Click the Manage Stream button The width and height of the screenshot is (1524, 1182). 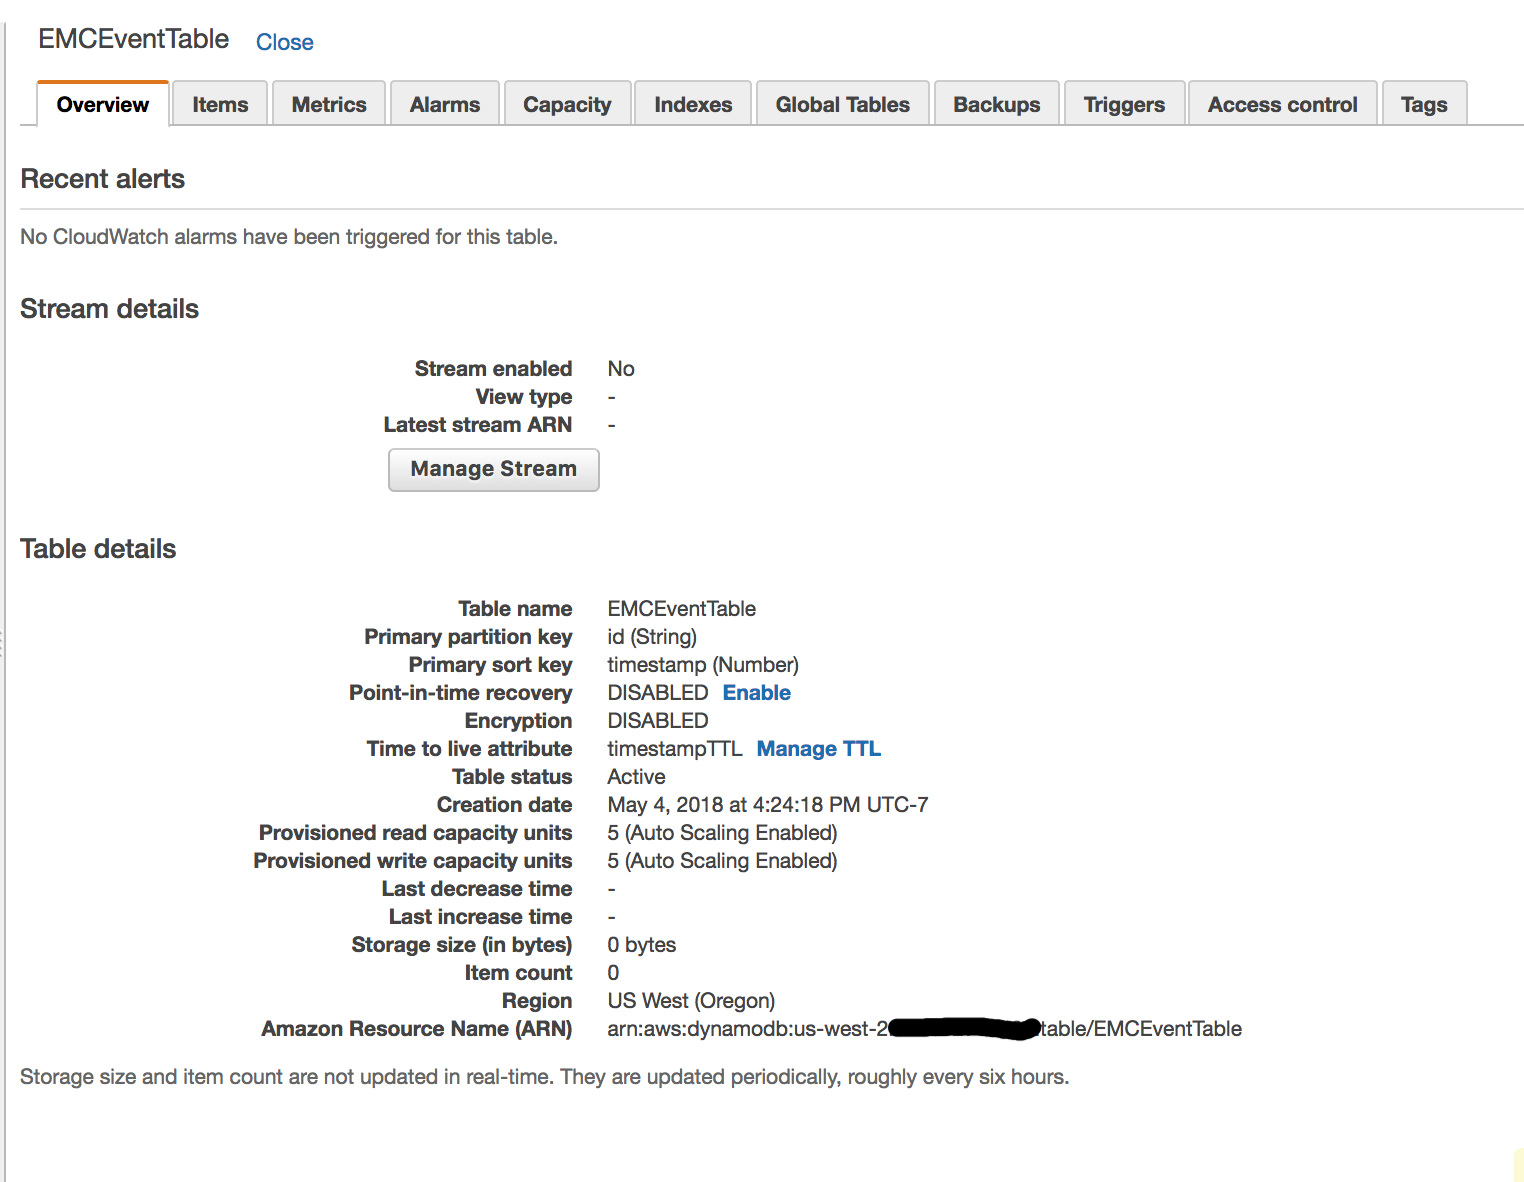click(494, 469)
